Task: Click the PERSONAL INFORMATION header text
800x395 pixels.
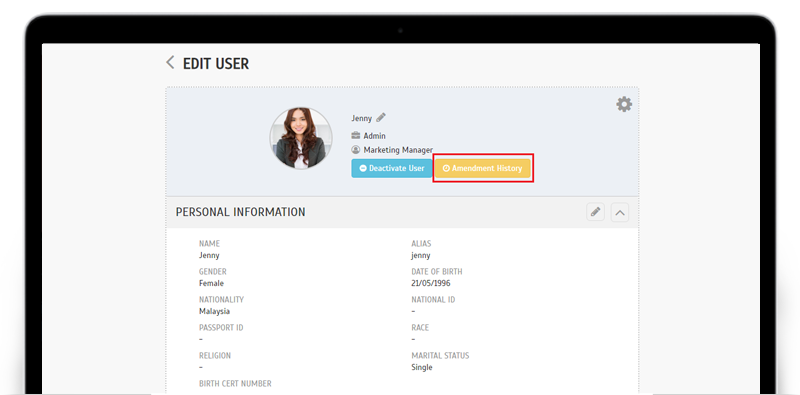Action: 240,212
